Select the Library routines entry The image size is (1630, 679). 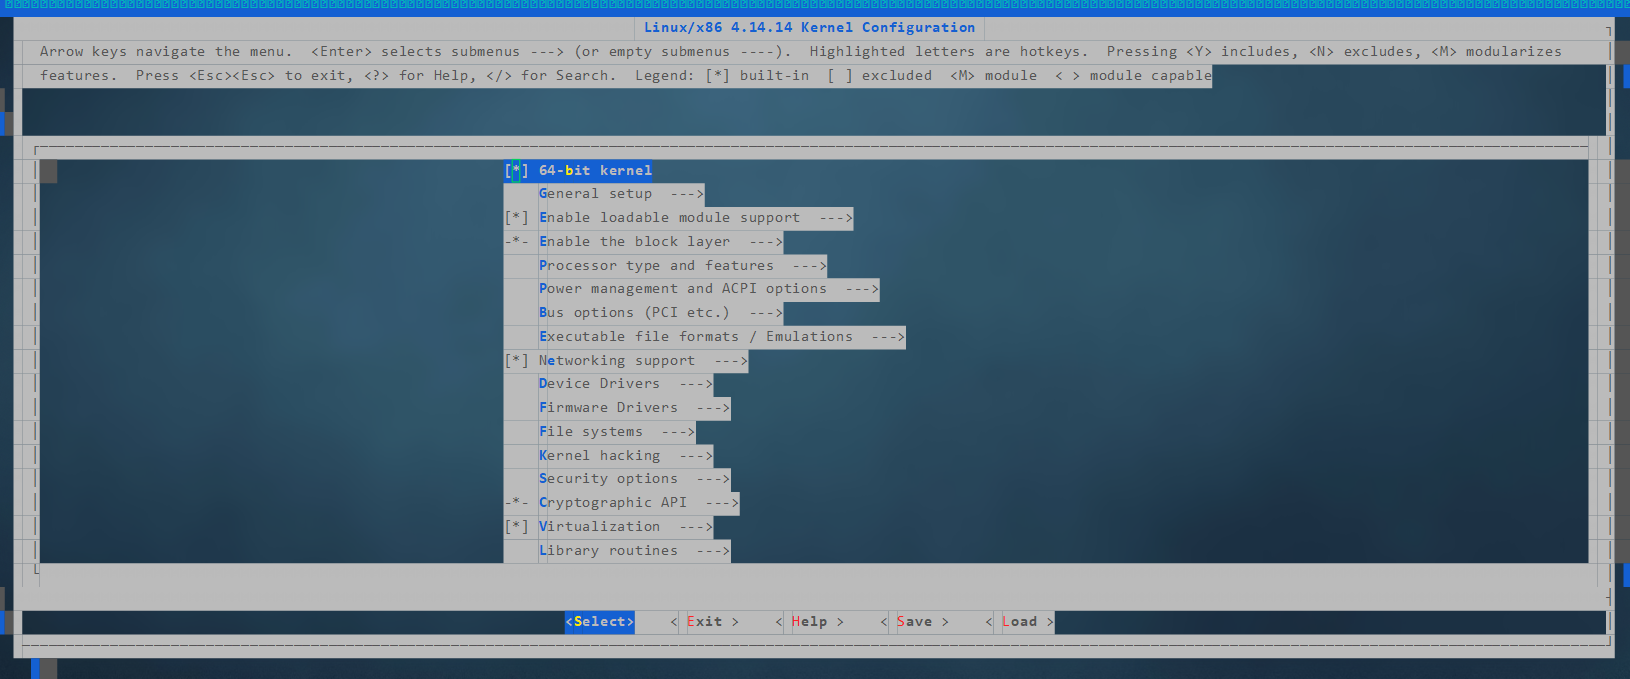(635, 551)
